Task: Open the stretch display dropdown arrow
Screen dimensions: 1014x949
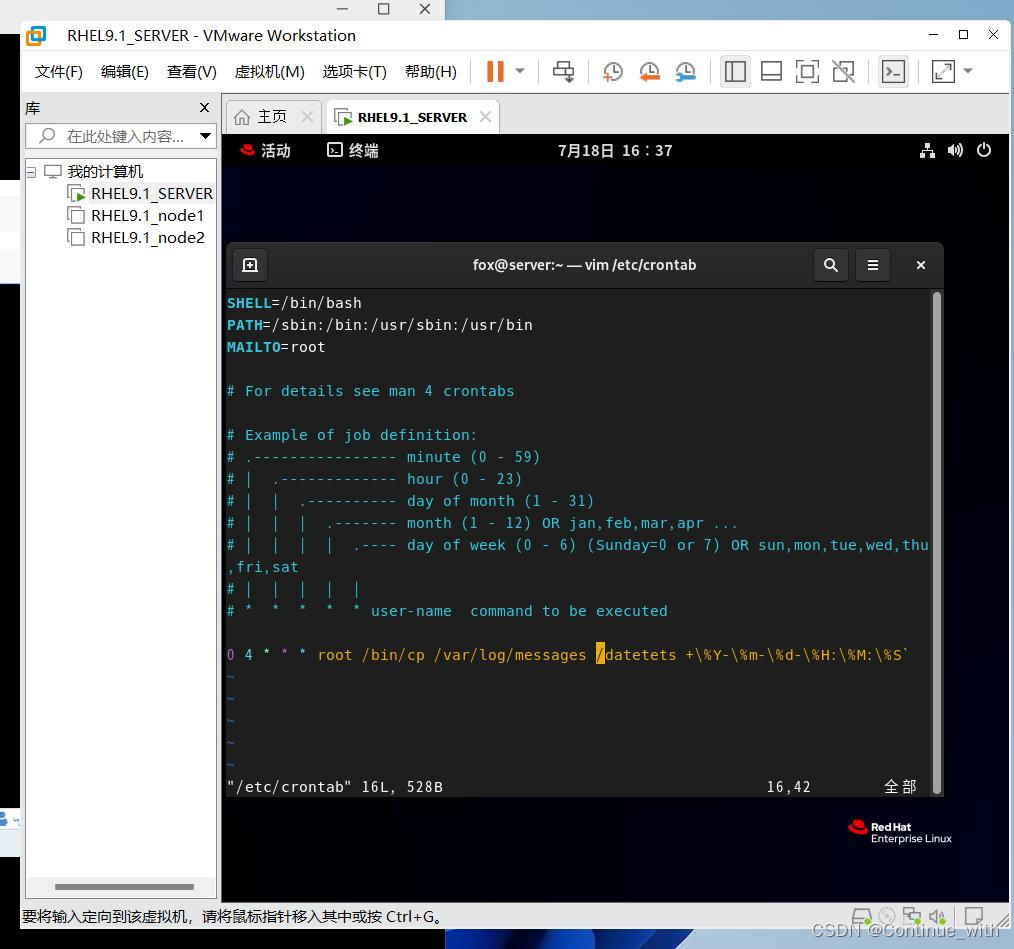Action: click(x=968, y=71)
